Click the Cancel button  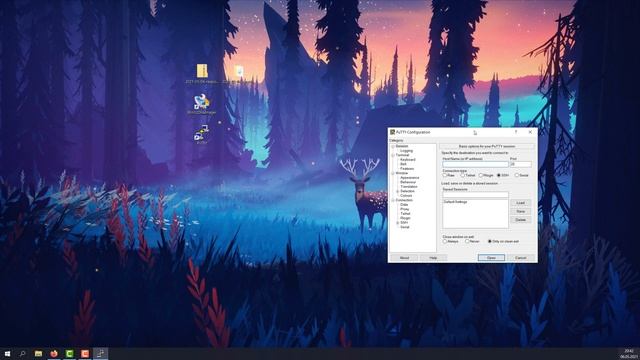tap(520, 258)
